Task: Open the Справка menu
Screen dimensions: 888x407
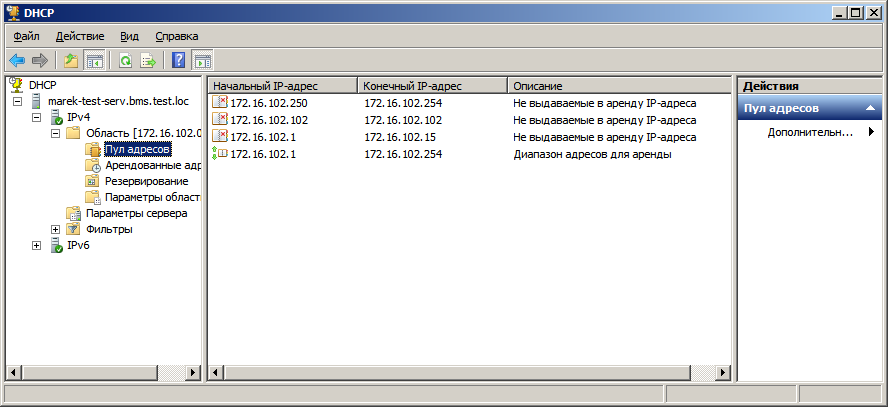Action: (x=177, y=37)
